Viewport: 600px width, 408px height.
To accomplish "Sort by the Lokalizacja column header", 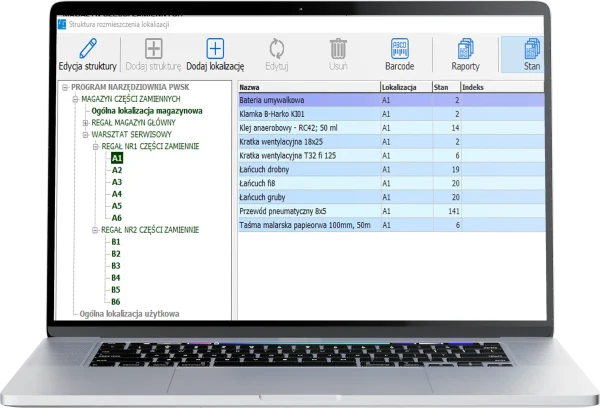I will (406, 87).
